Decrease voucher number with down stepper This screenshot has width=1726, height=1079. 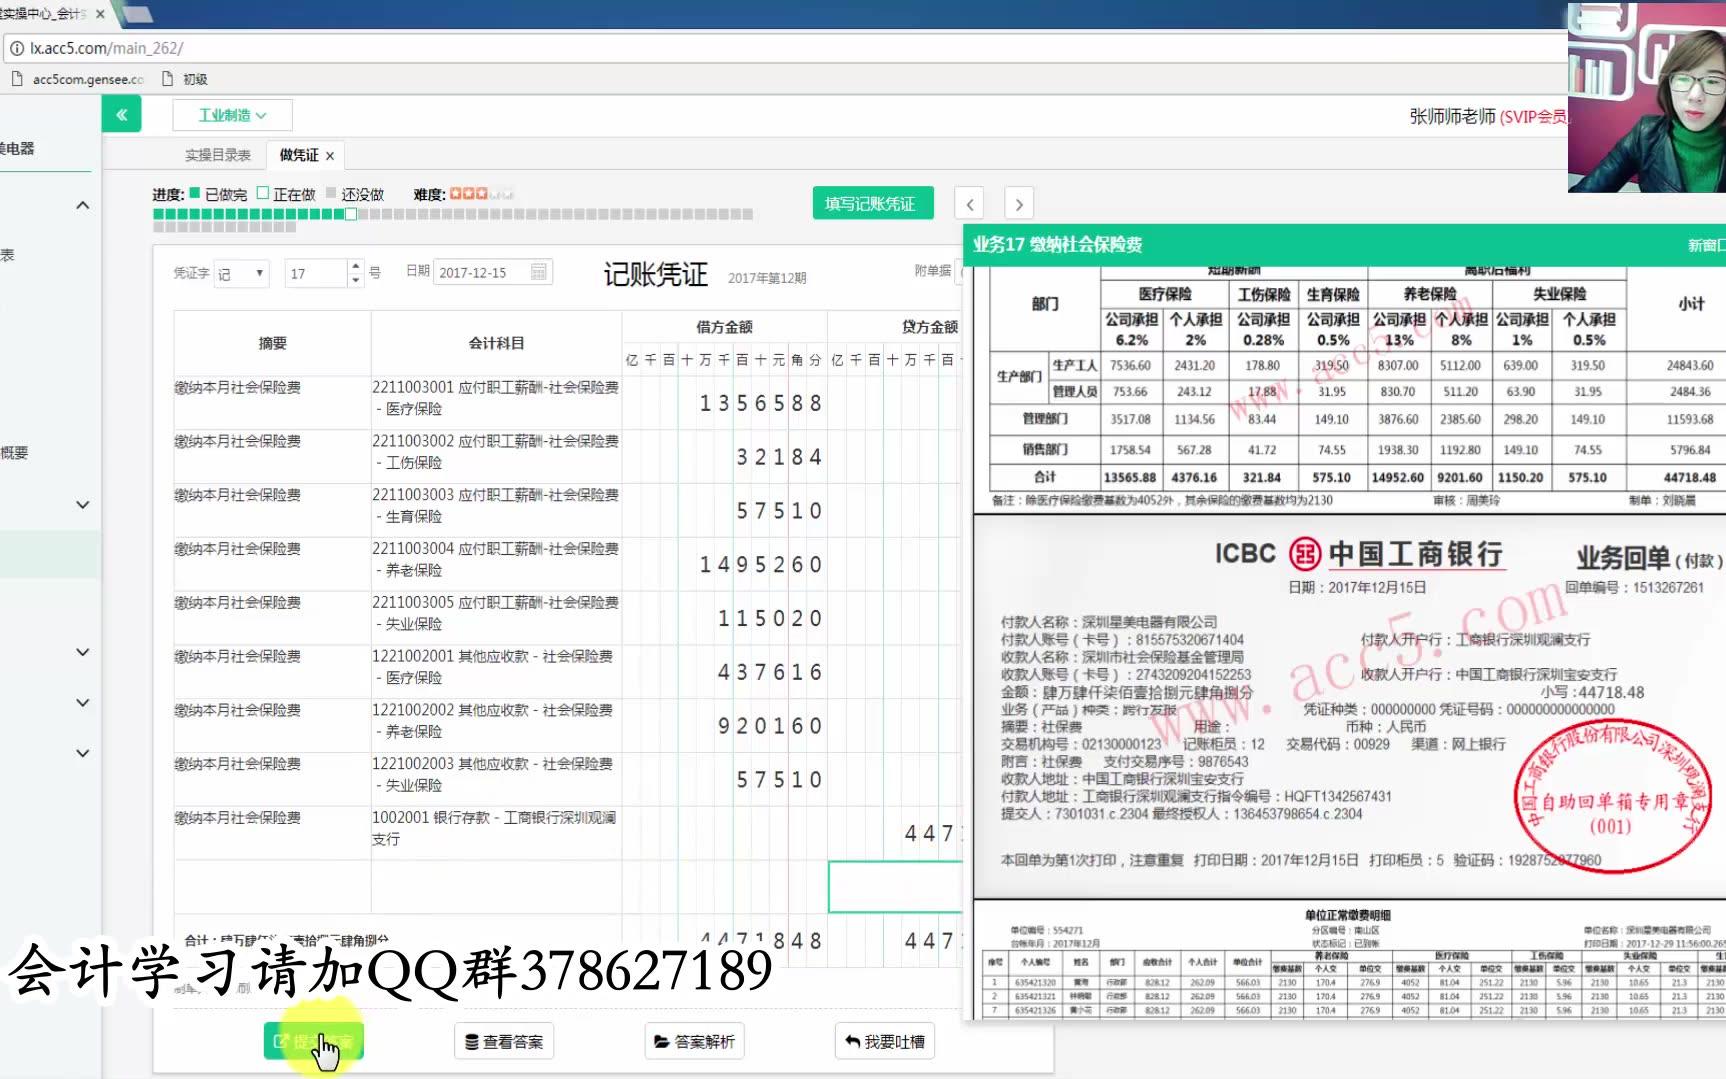pos(355,281)
